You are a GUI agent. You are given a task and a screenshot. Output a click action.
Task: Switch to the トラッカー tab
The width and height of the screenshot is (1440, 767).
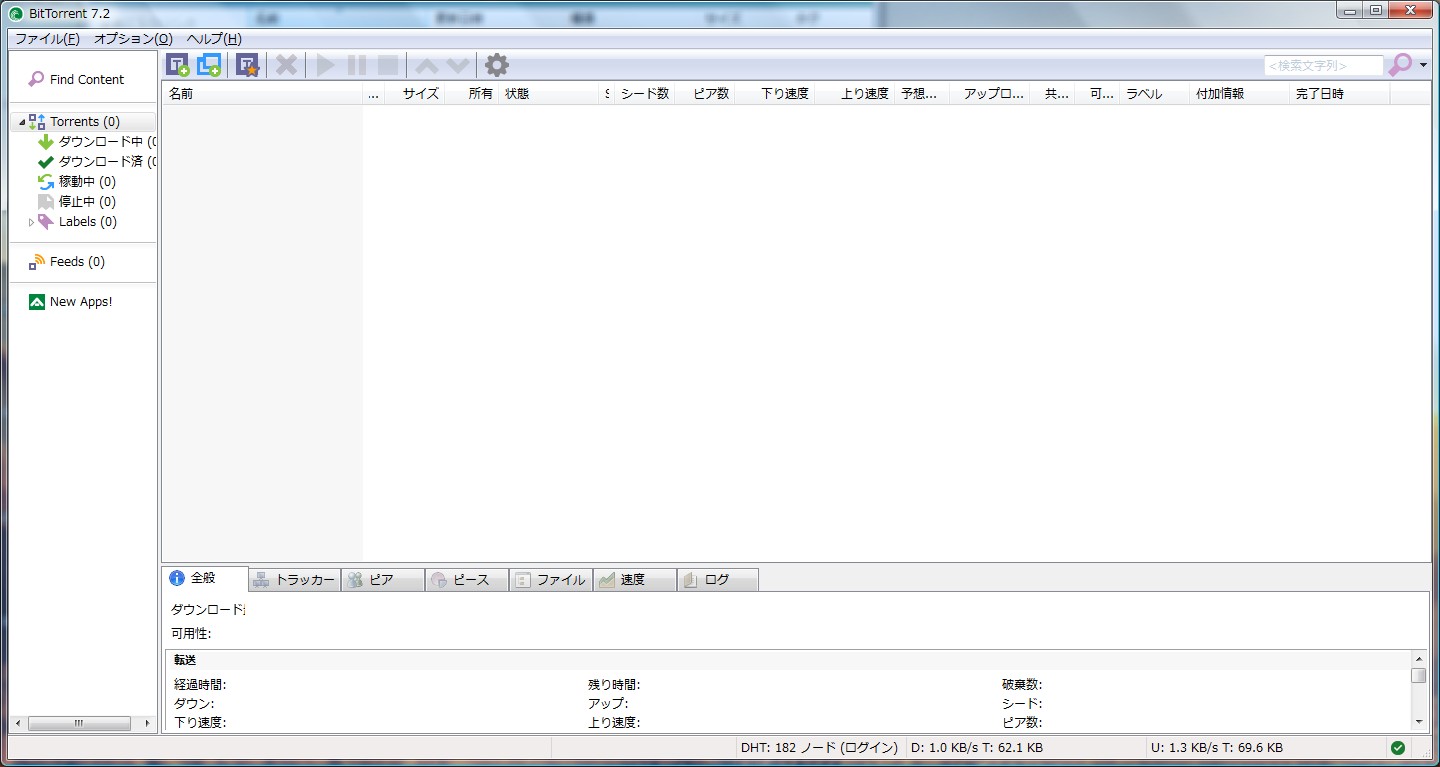(294, 580)
